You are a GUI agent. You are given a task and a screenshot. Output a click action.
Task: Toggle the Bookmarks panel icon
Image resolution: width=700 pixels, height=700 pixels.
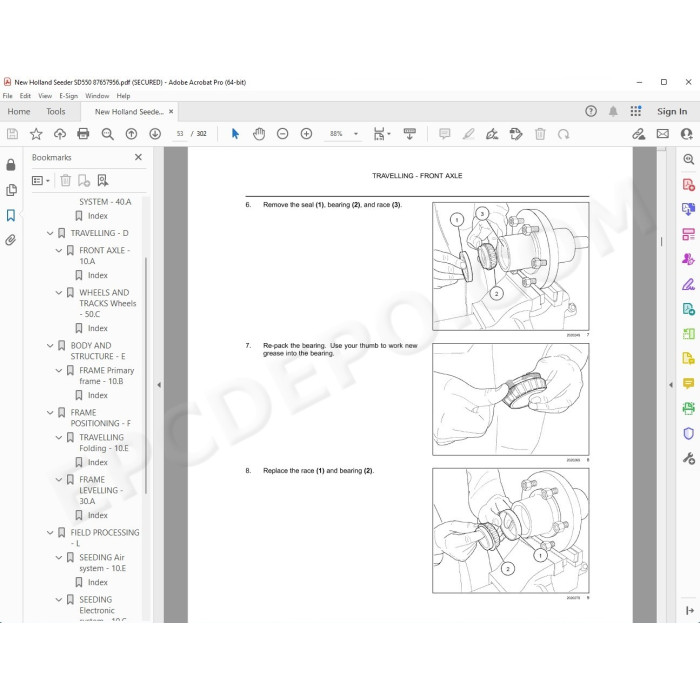click(11, 215)
